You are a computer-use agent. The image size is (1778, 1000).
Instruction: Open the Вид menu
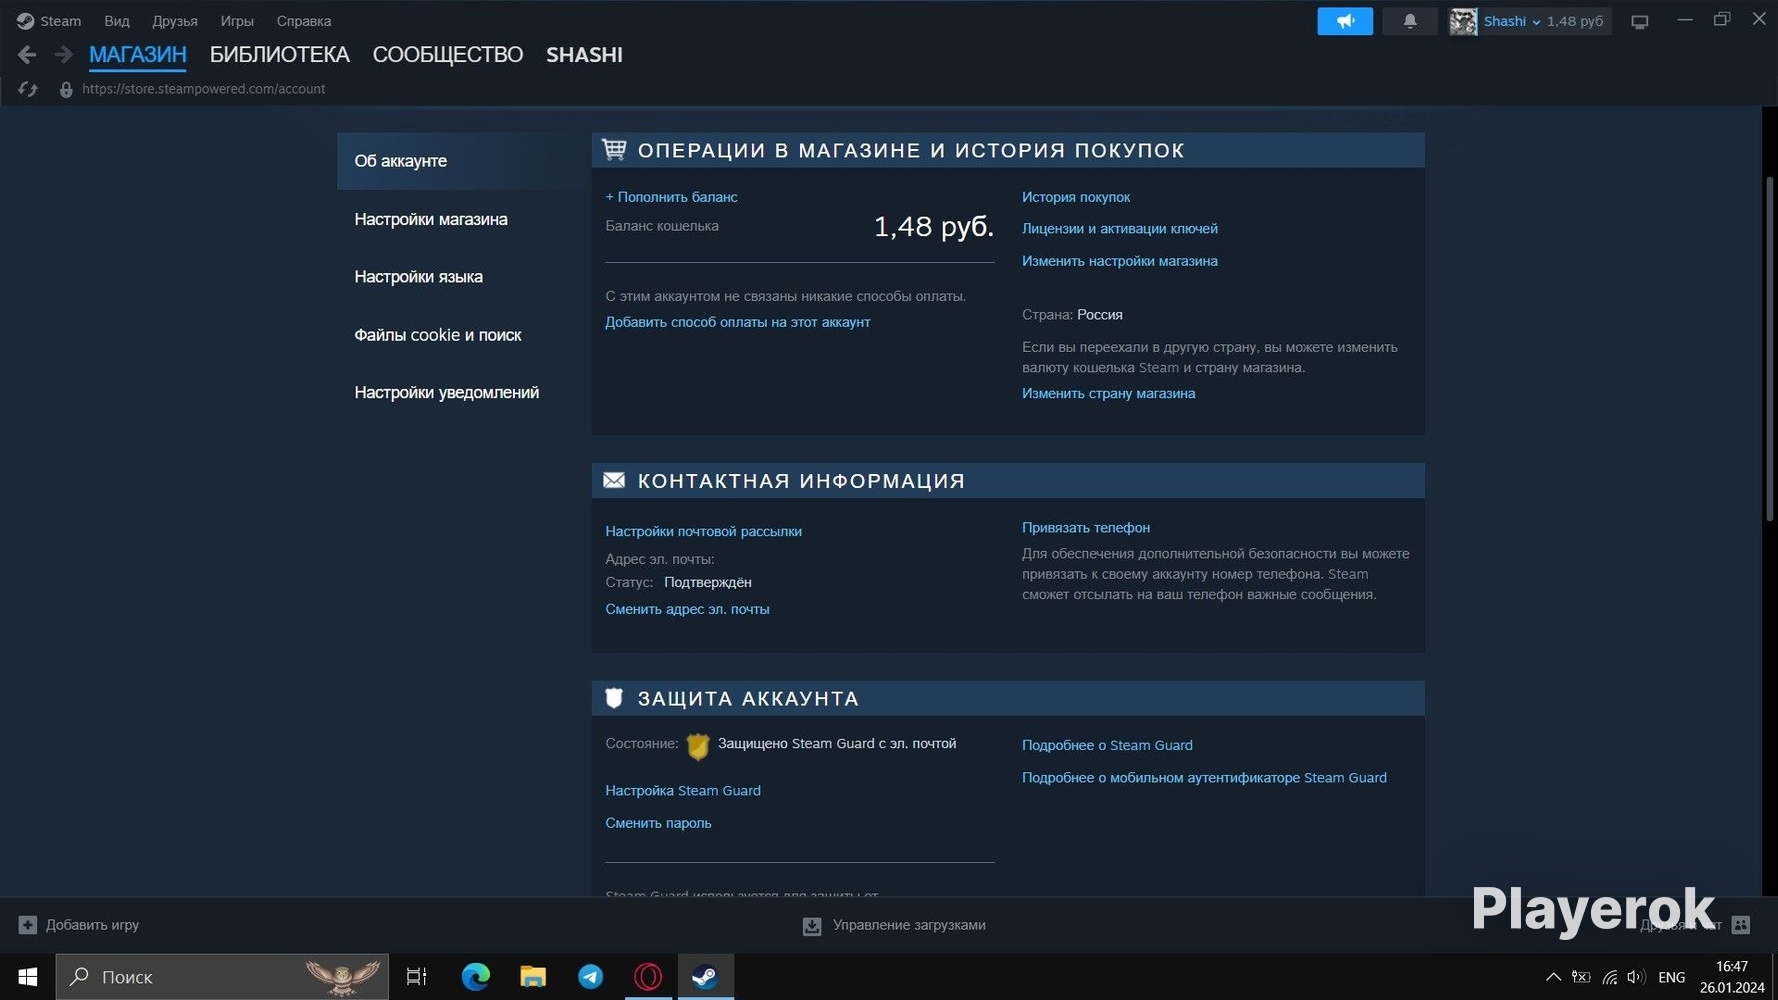pos(117,21)
